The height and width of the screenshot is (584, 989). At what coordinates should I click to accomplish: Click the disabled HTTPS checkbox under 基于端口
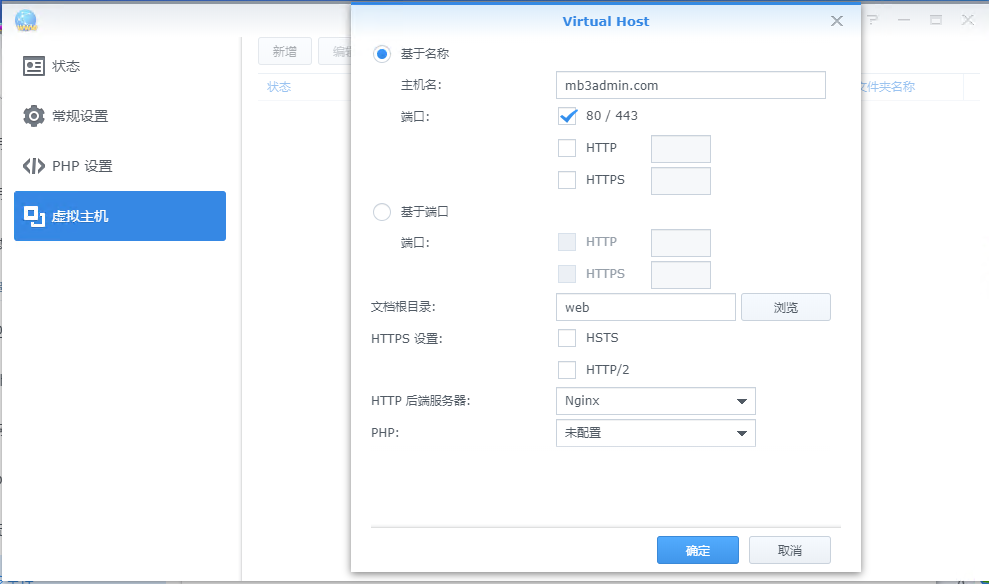click(x=567, y=274)
